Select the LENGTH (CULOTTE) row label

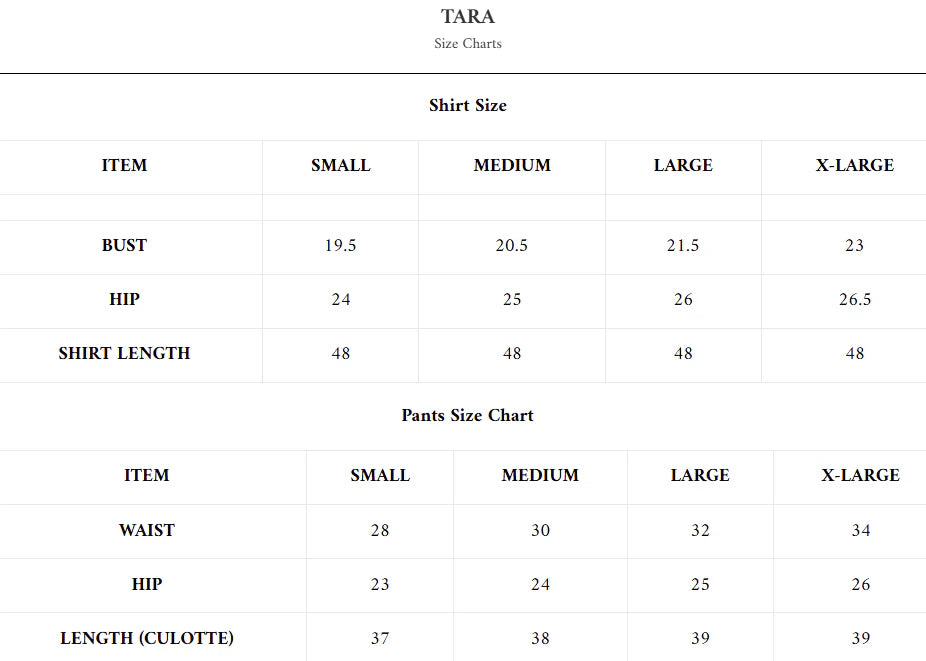click(146, 638)
